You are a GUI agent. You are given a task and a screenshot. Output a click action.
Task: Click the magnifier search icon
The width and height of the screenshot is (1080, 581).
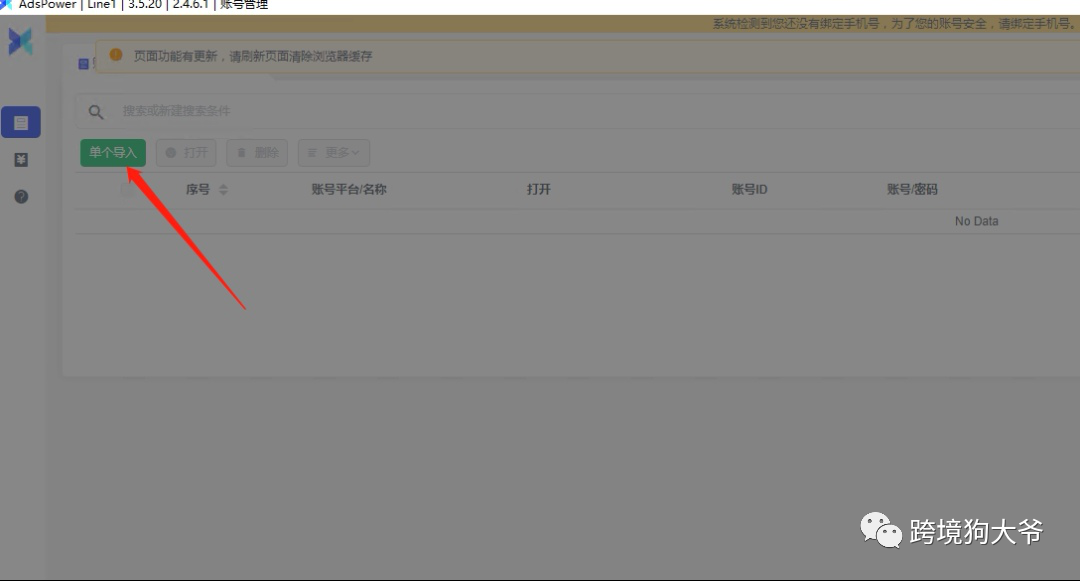96,111
